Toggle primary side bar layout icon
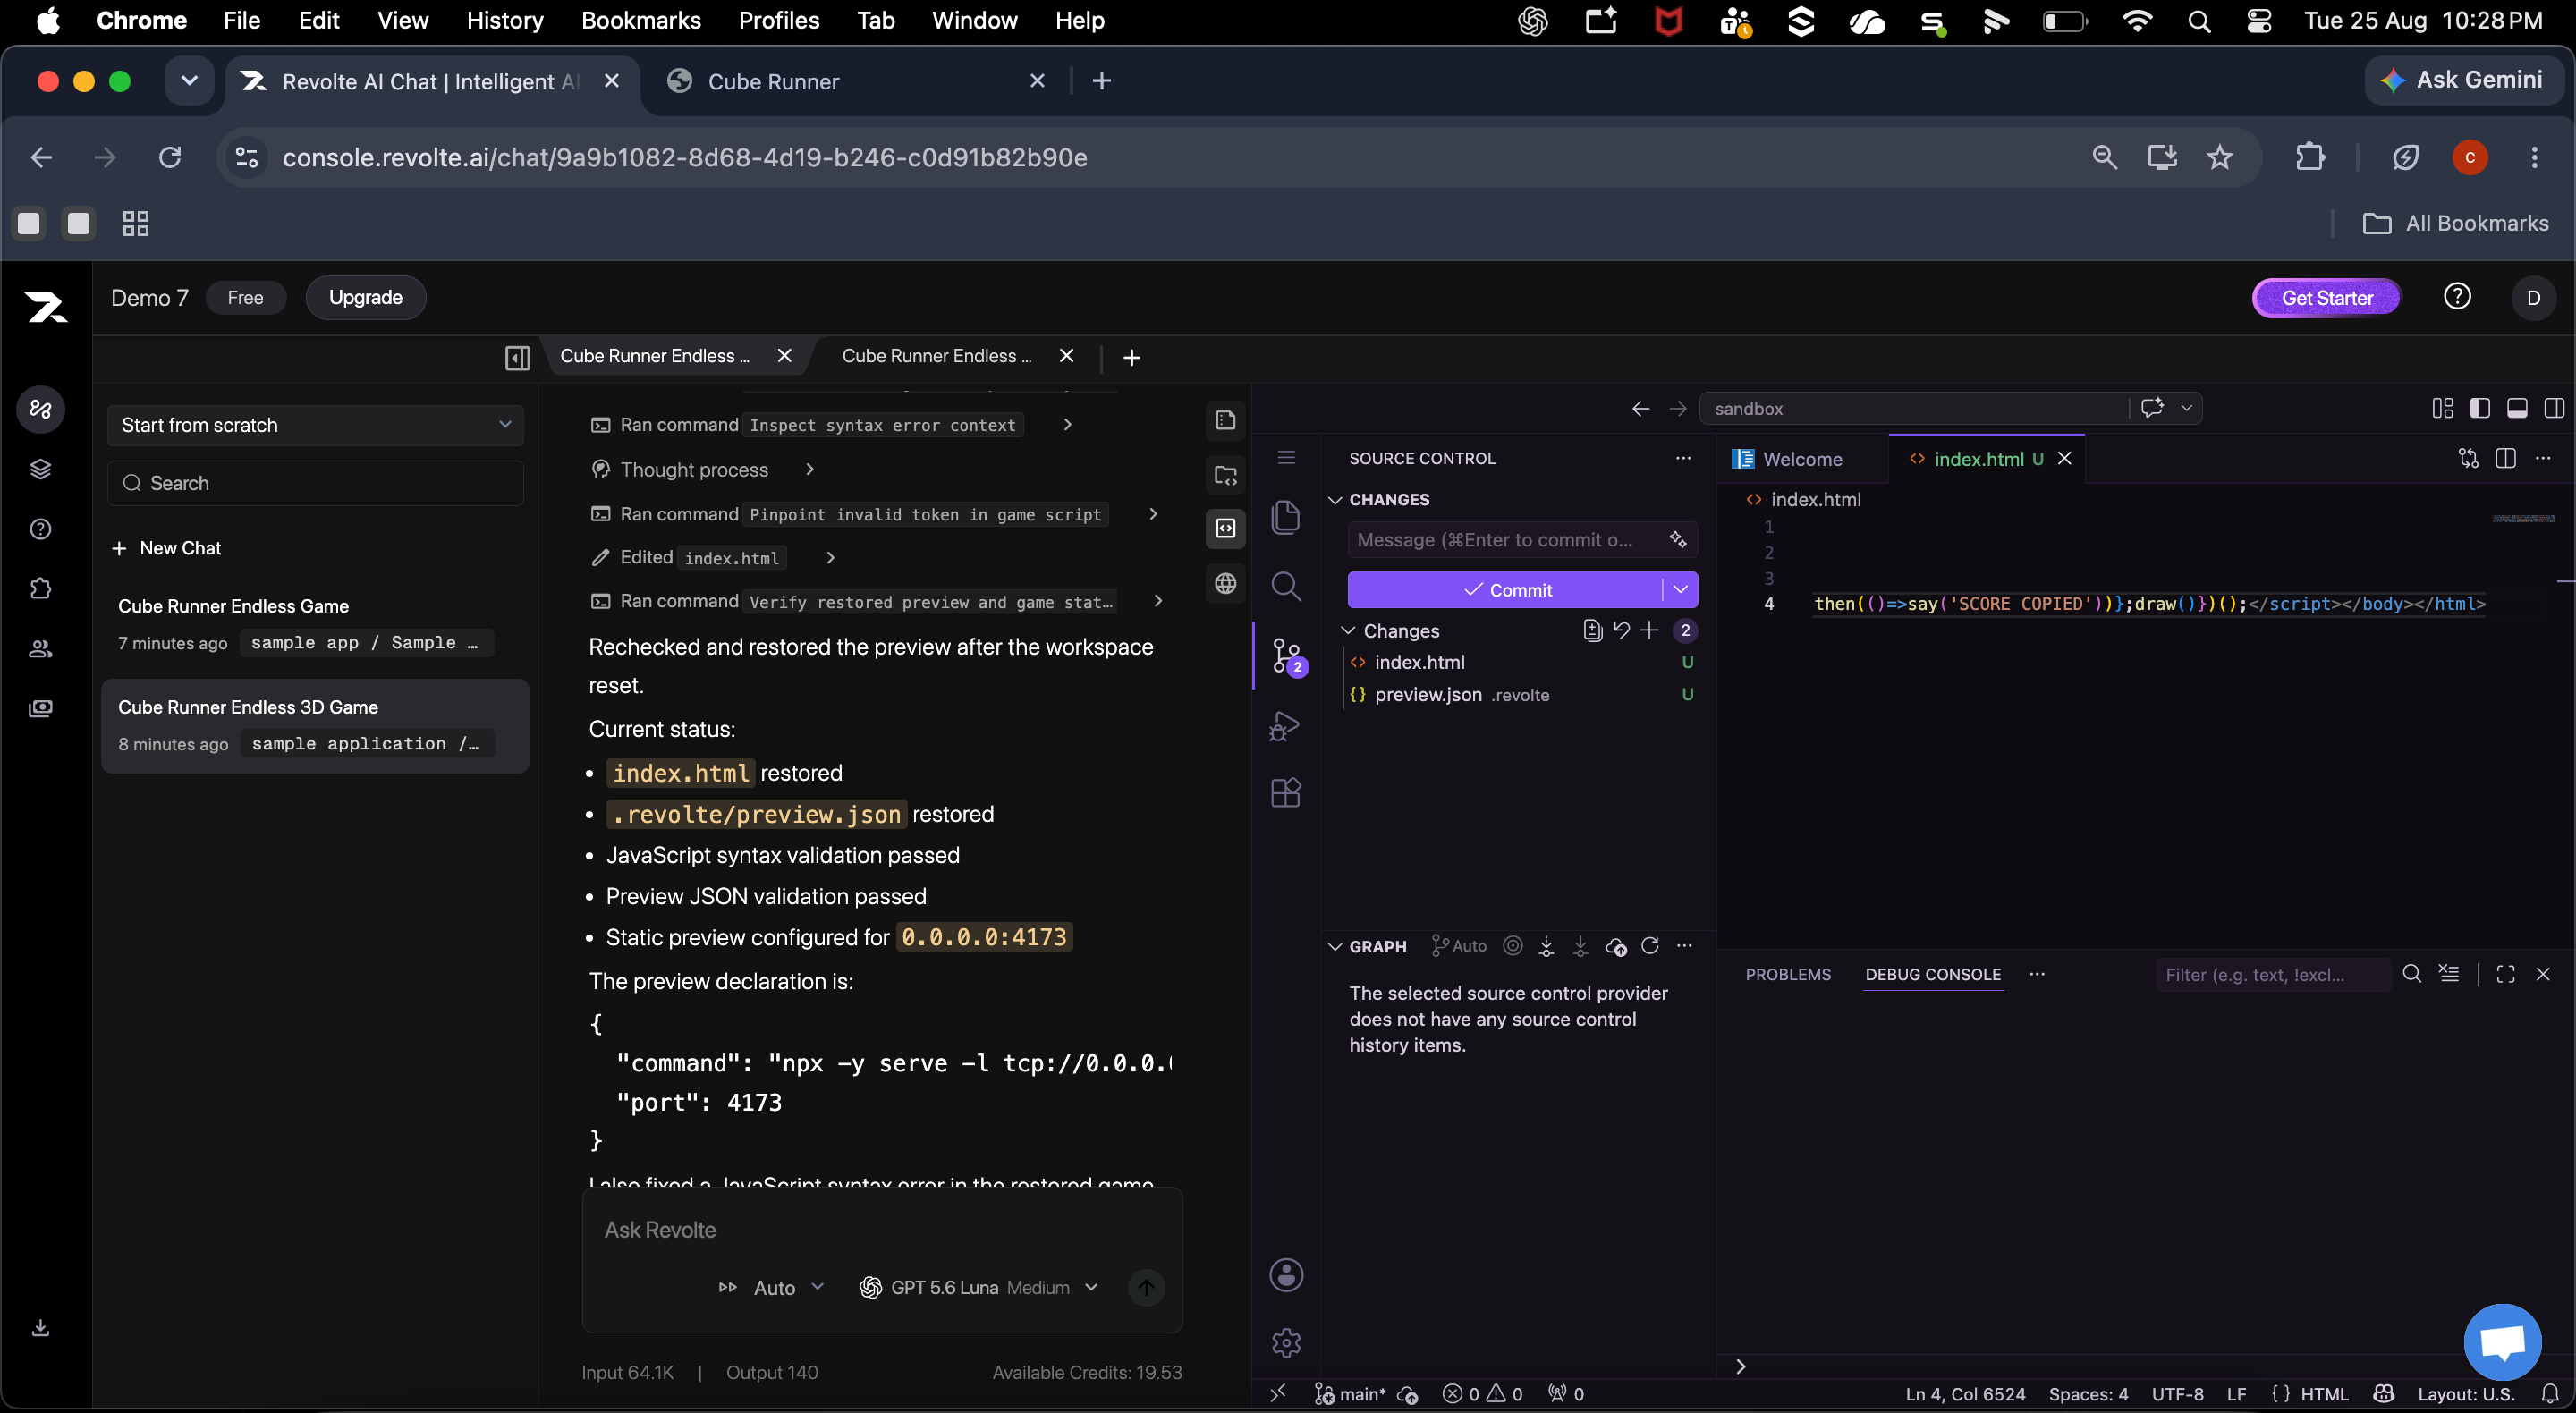2576x1413 pixels. click(2479, 408)
